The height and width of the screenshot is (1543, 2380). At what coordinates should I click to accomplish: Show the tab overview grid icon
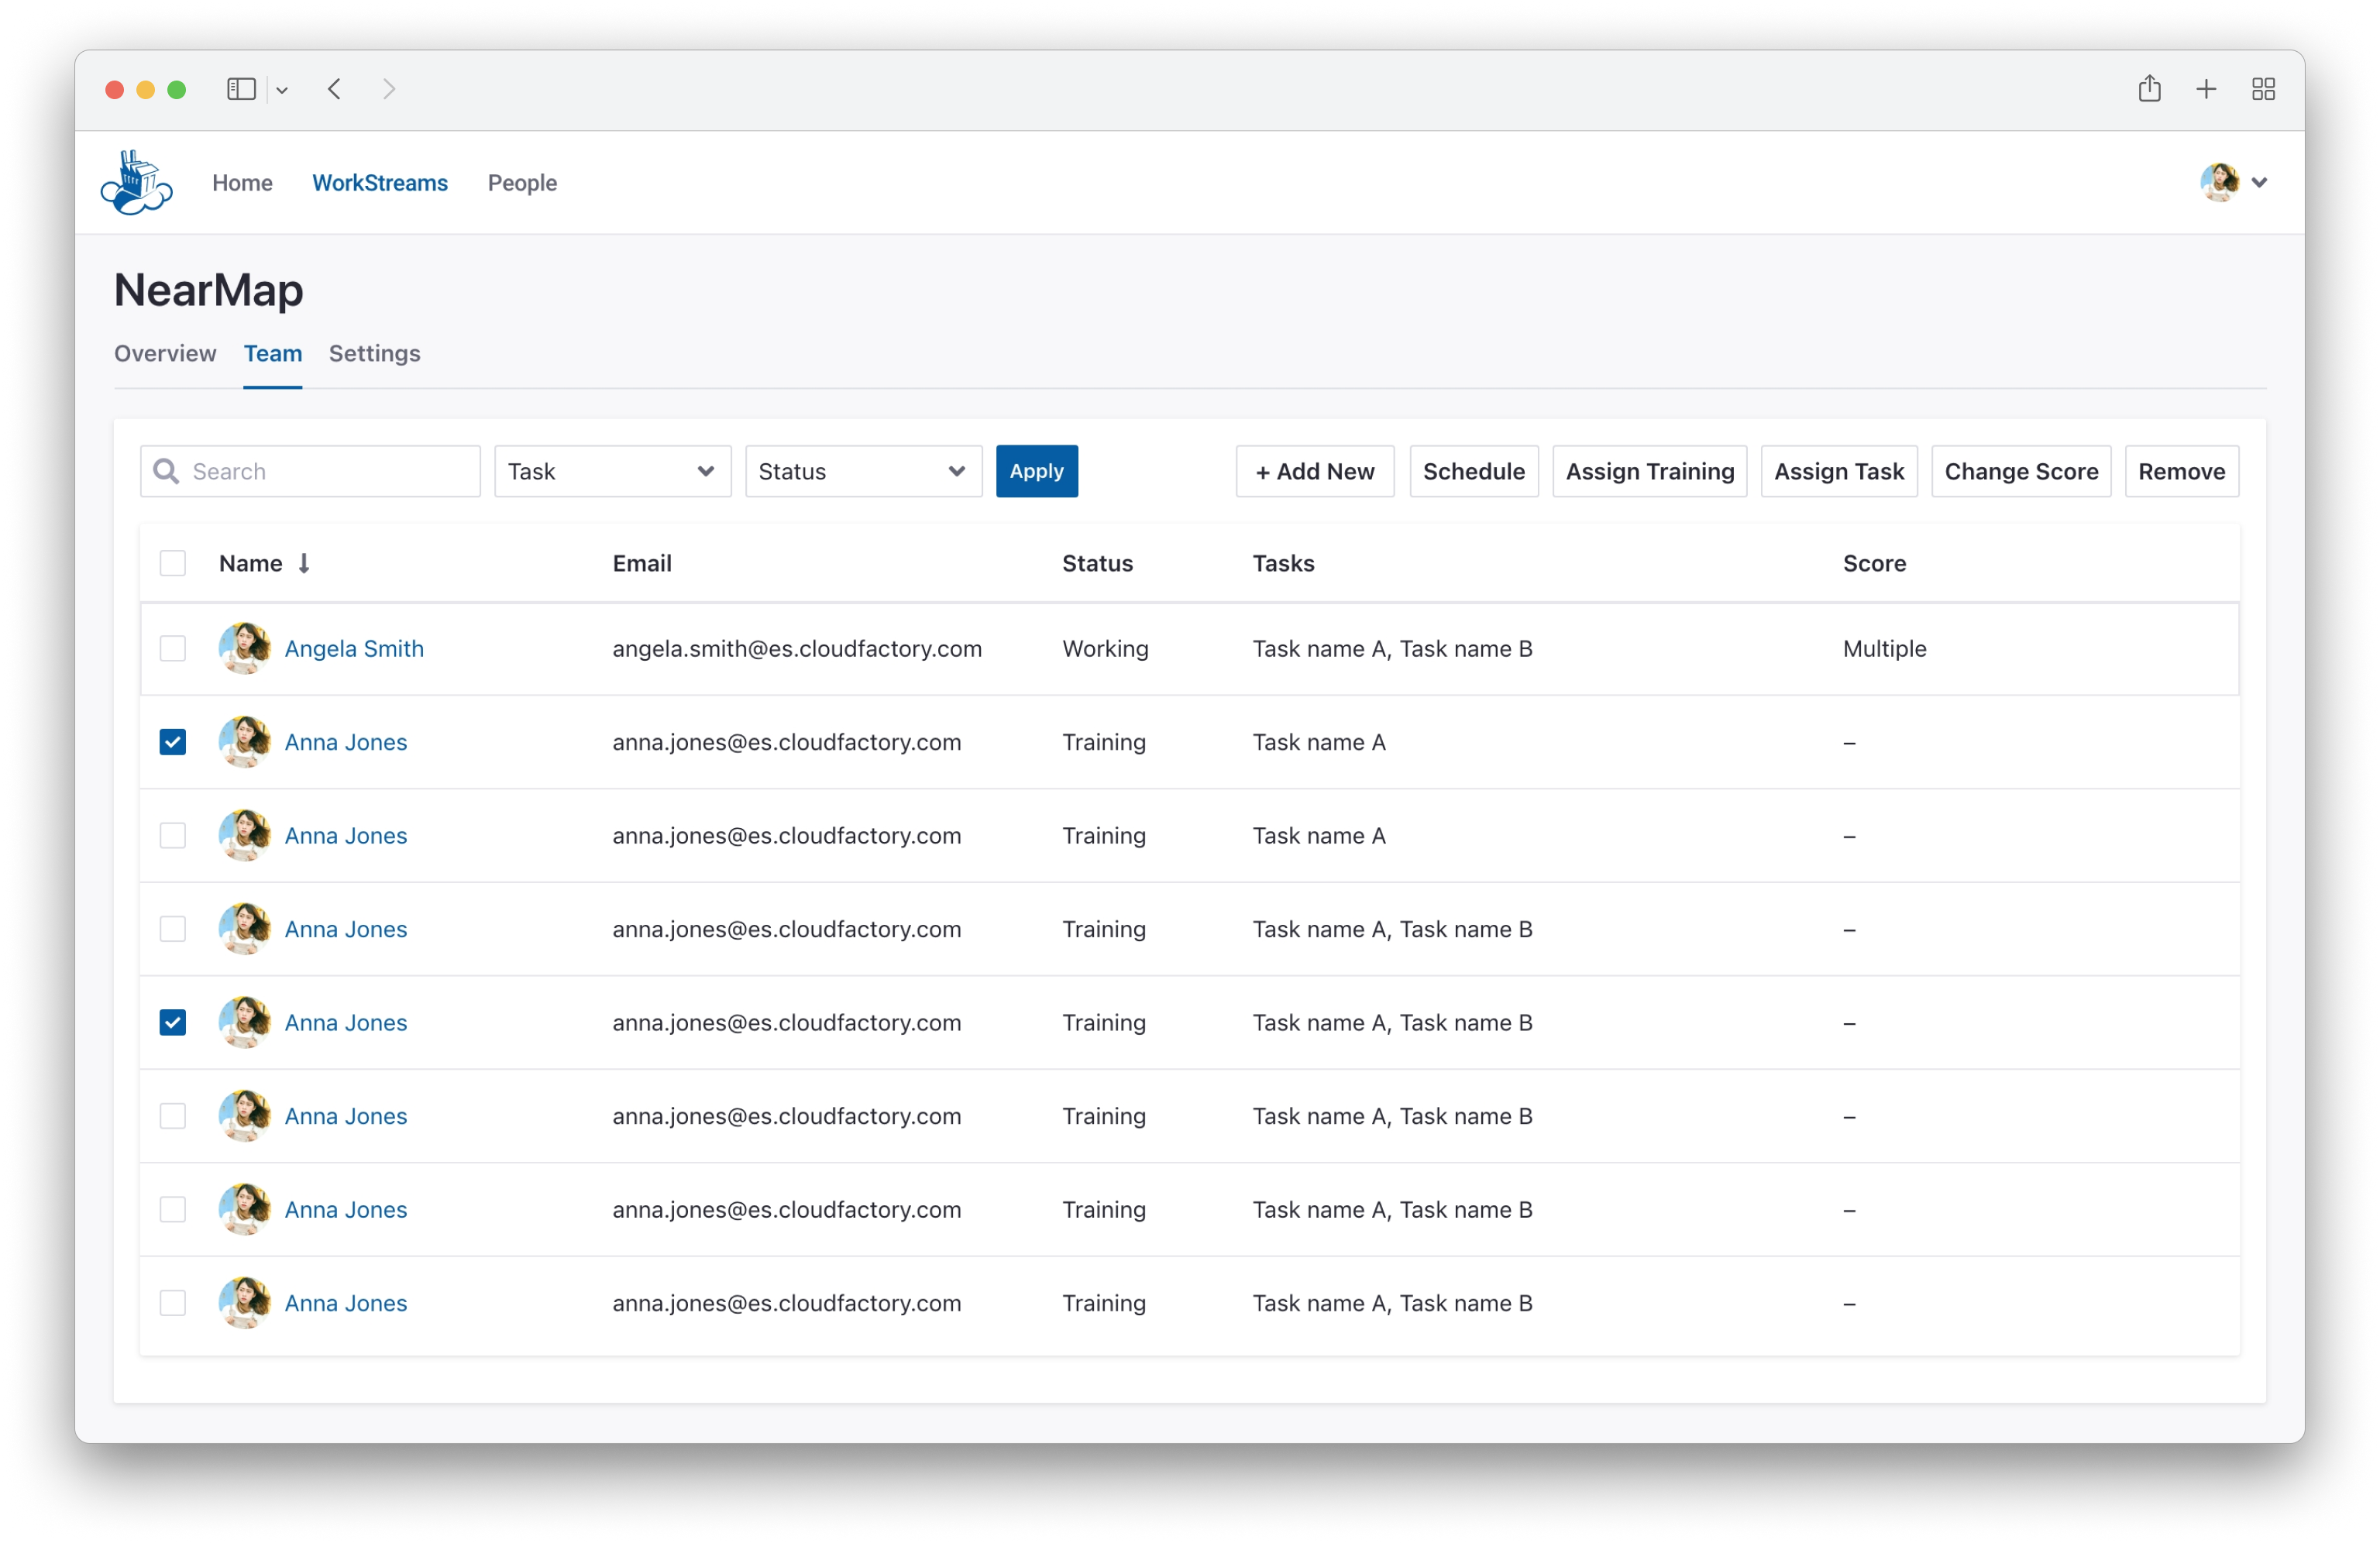coord(2263,89)
